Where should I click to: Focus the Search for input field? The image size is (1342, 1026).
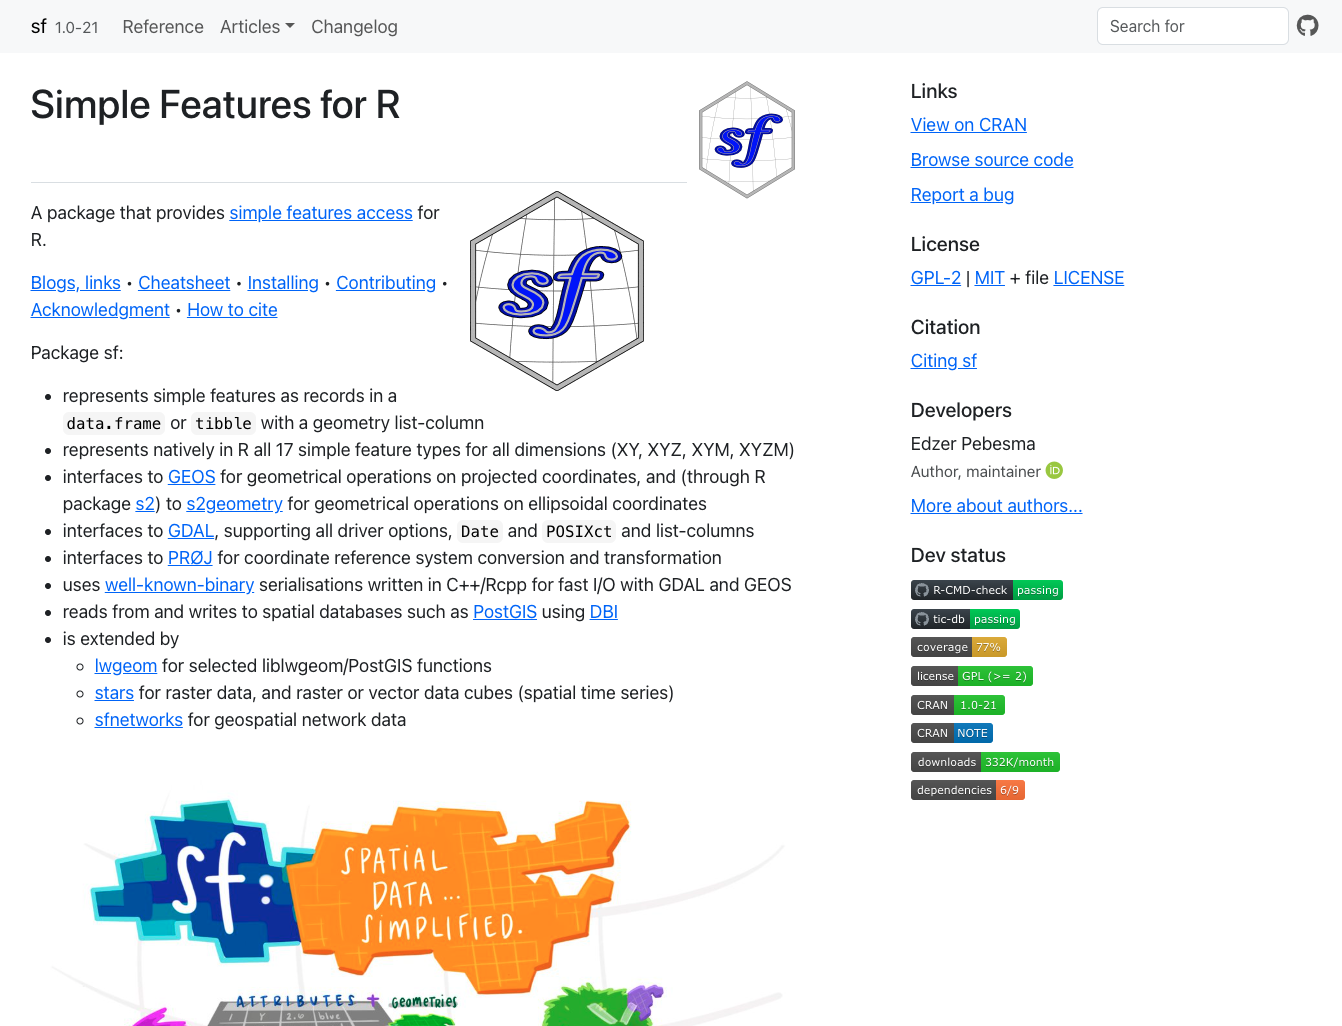(x=1192, y=26)
